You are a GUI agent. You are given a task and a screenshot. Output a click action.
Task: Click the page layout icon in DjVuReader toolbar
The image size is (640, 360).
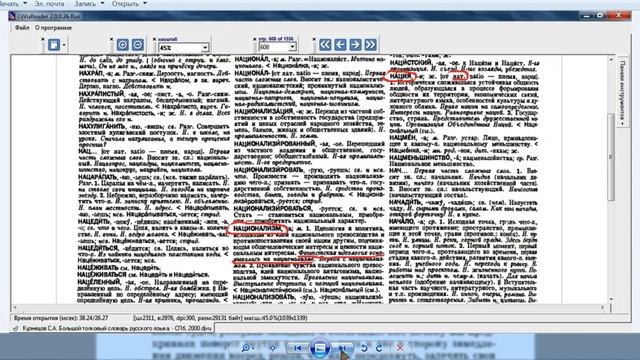(53, 44)
